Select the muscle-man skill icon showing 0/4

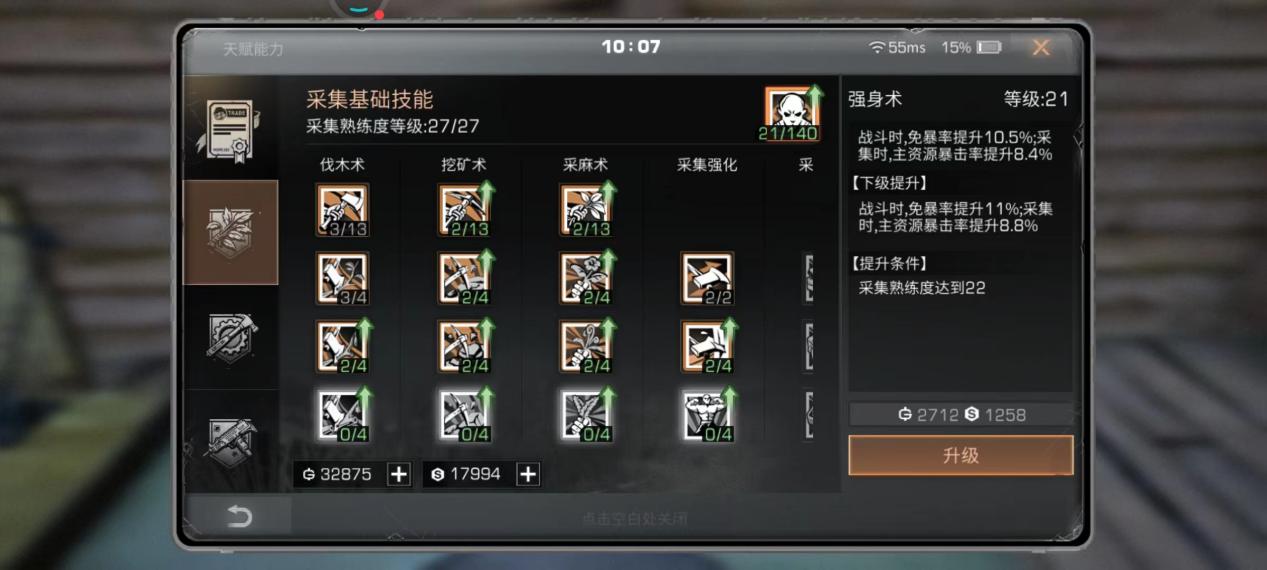[707, 414]
